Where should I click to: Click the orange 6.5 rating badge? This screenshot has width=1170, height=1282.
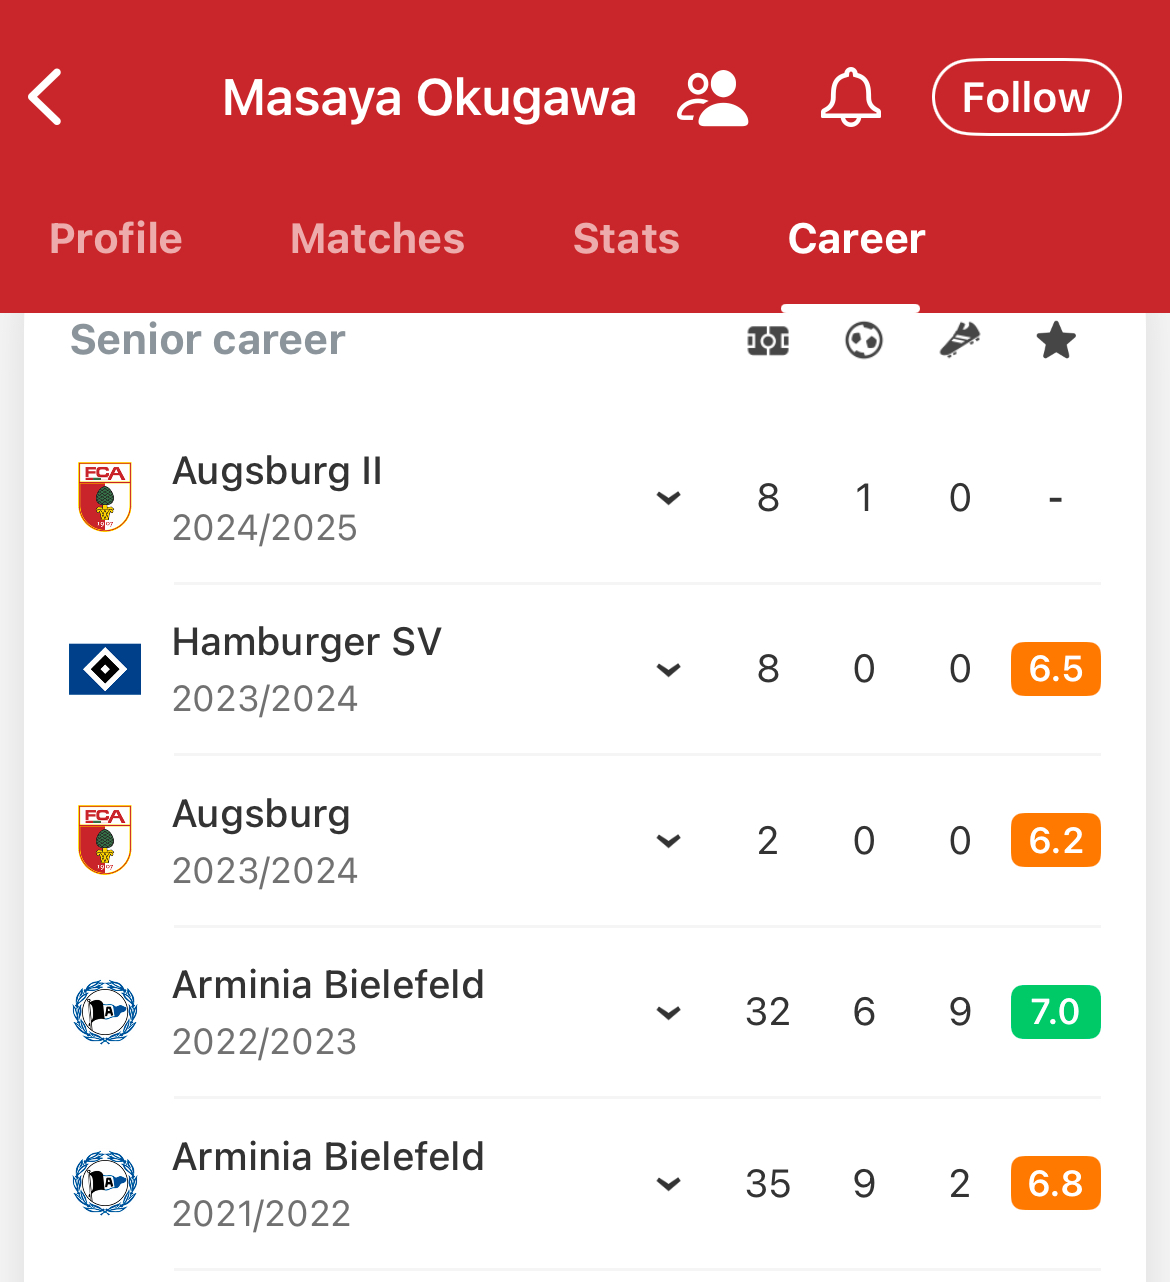tap(1055, 669)
